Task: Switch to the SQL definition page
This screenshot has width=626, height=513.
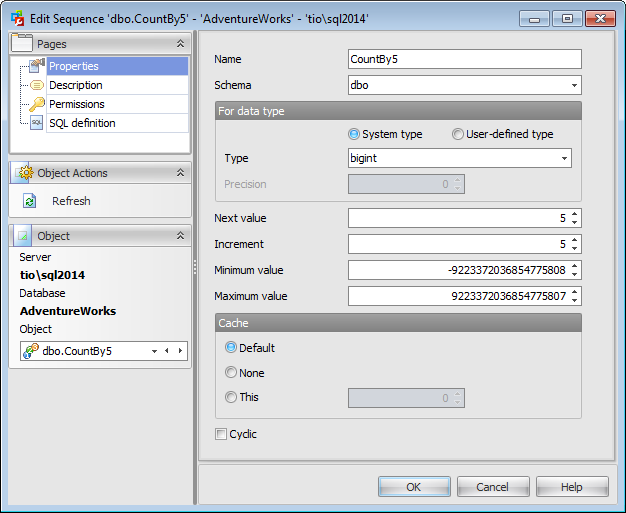Action: pyautogui.click(x=82, y=123)
